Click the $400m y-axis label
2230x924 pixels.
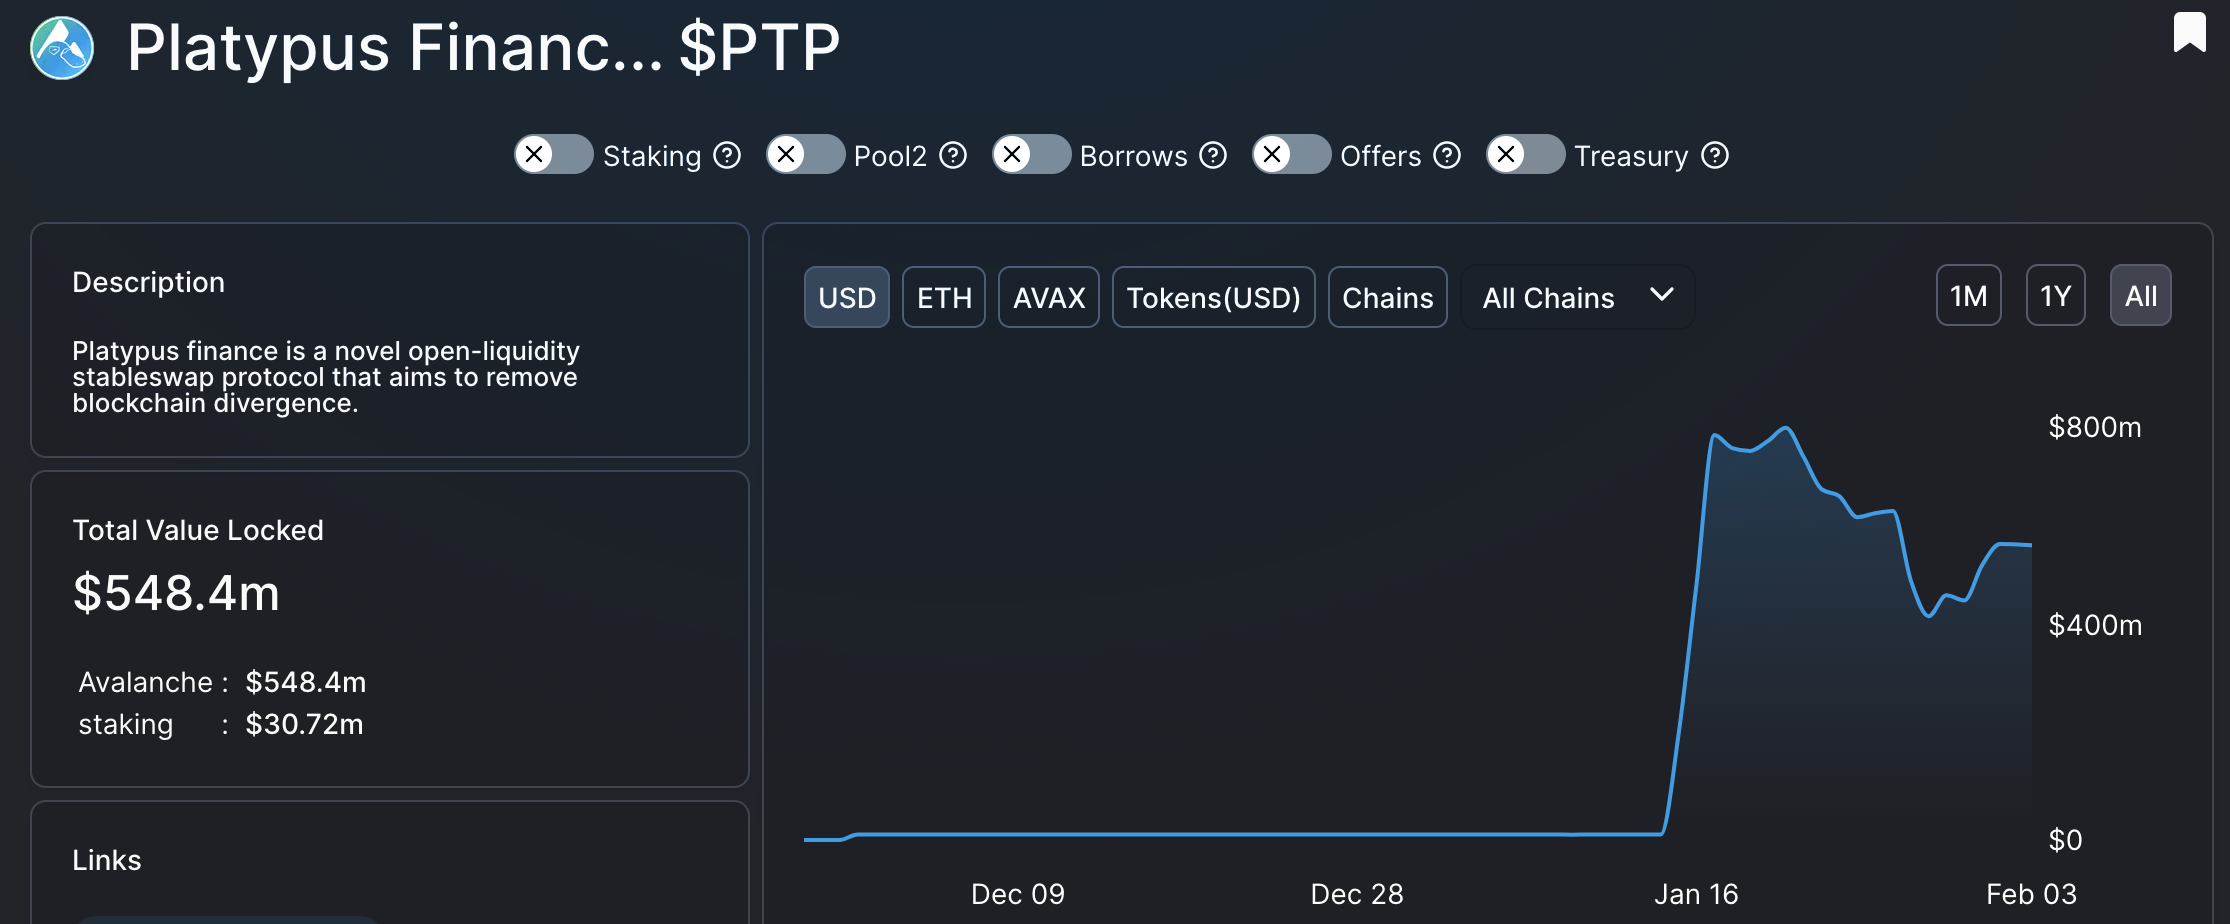click(x=2095, y=625)
